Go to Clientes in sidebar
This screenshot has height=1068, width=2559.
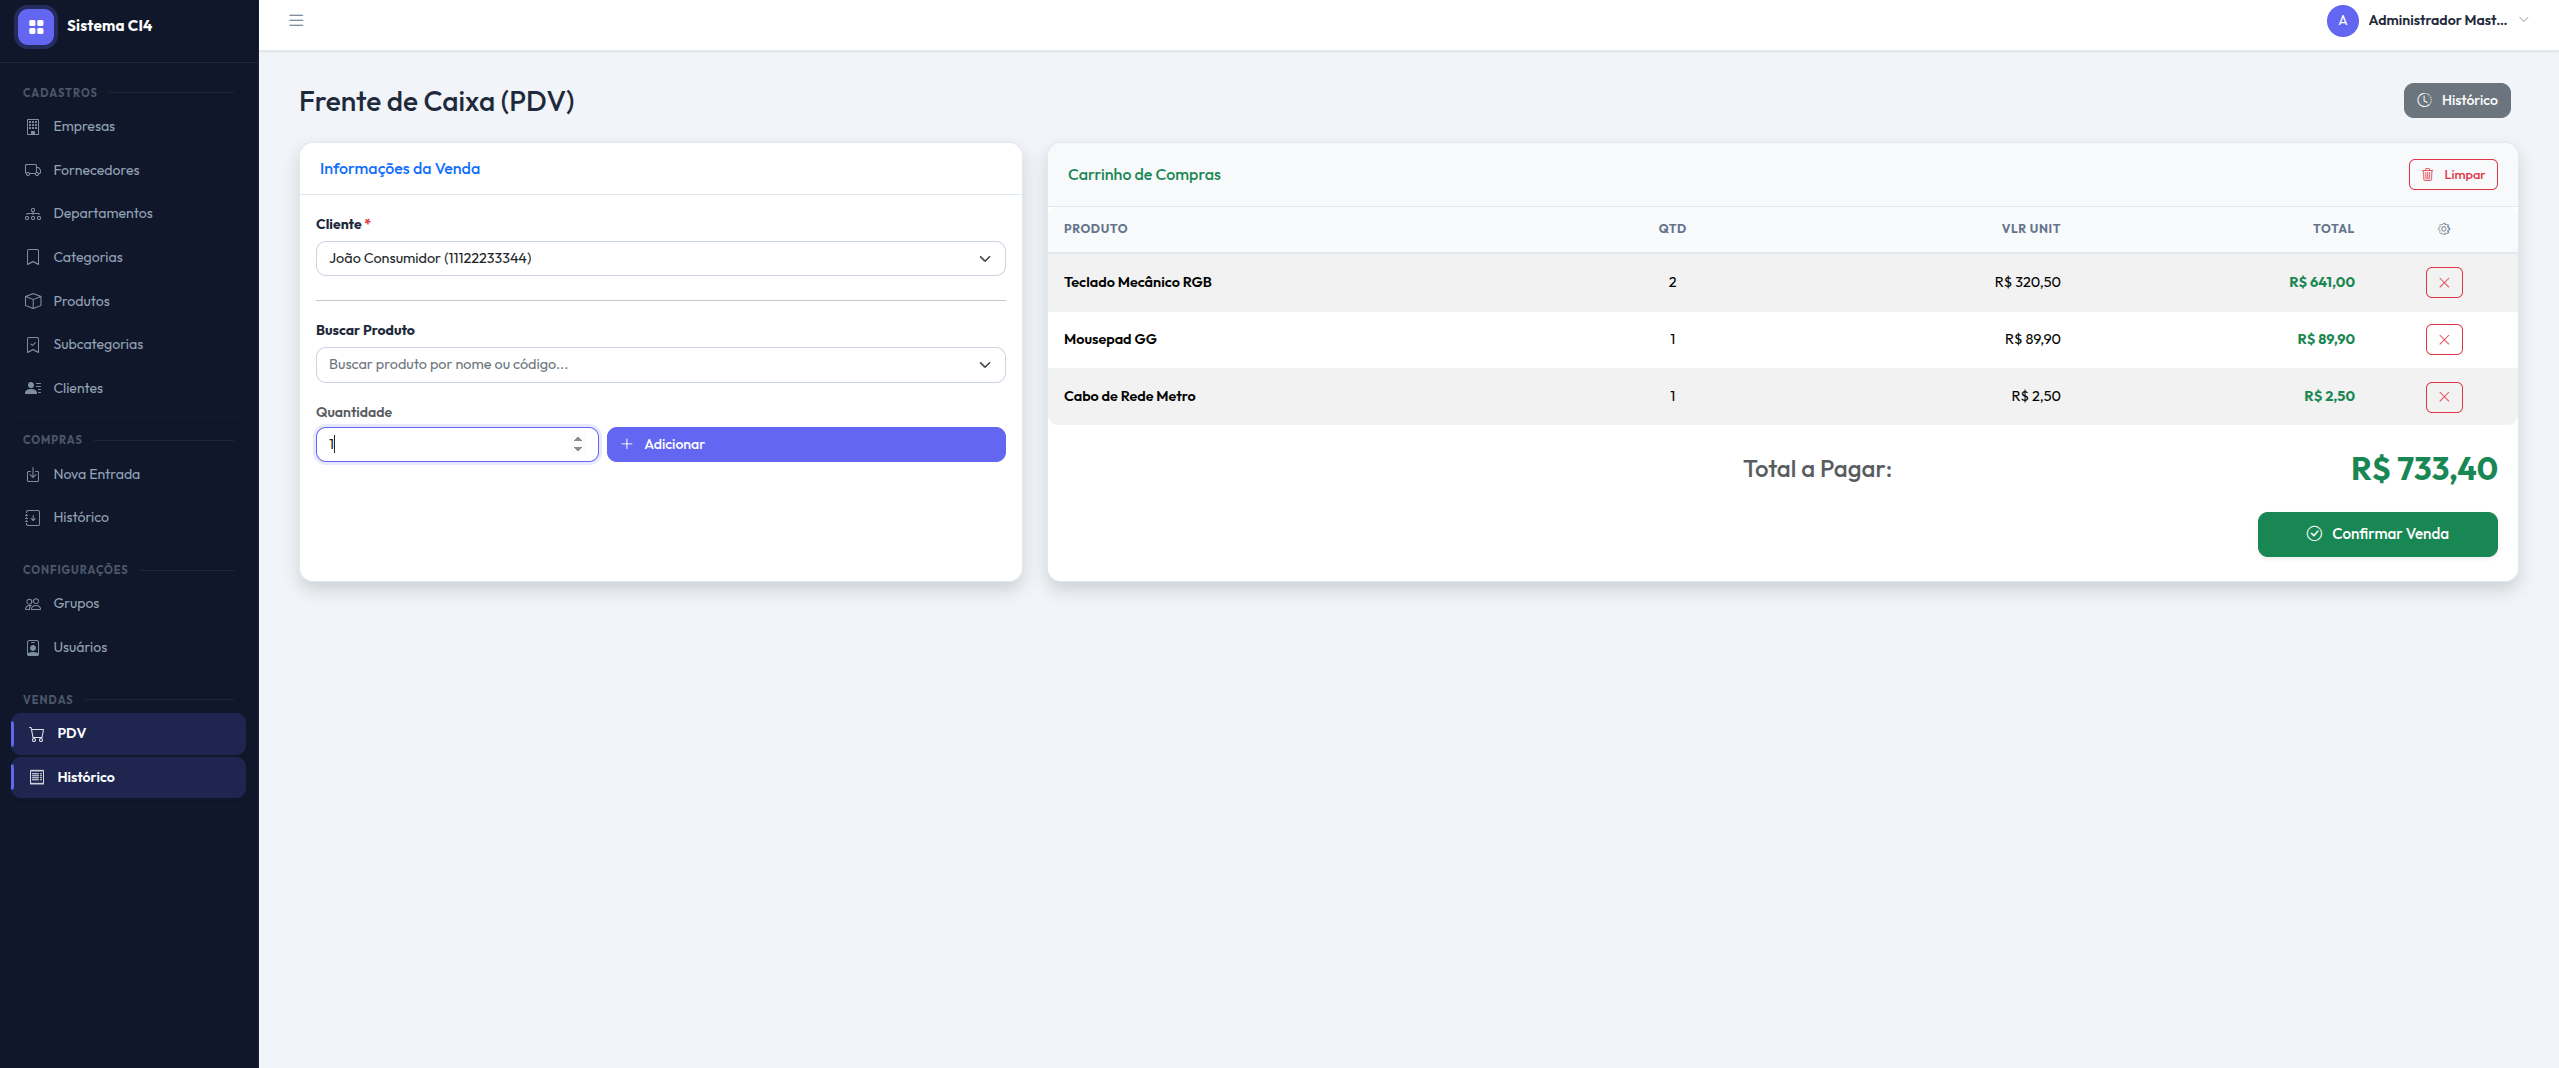tap(78, 388)
